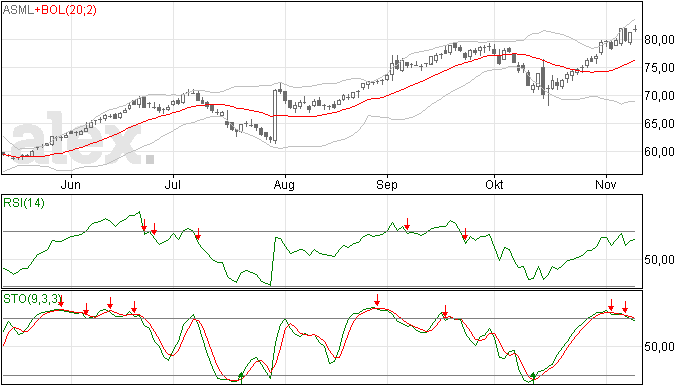Image resolution: width=690 pixels, height=387 pixels.
Task: Click the RSI(14) indicator label
Action: click(x=24, y=203)
